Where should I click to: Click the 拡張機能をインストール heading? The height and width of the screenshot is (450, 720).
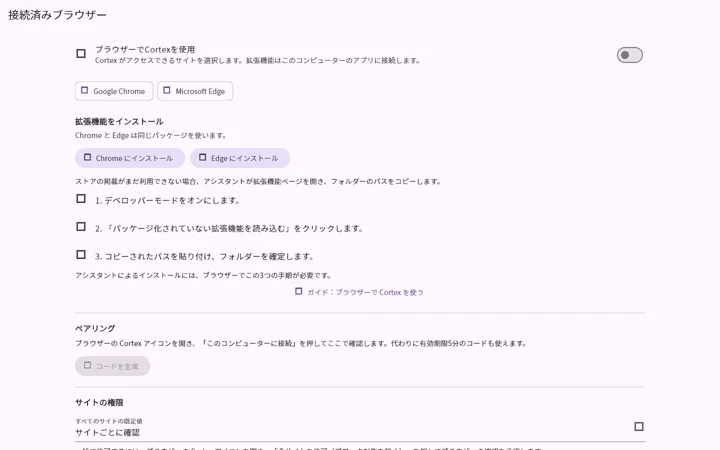pyautogui.click(x=119, y=122)
